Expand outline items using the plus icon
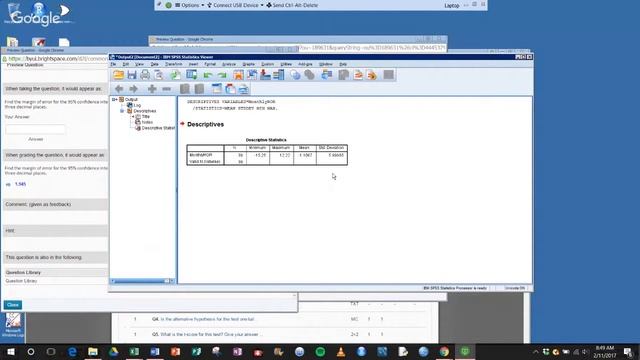Image resolution: width=640 pixels, height=360 pixels. pos(152,89)
